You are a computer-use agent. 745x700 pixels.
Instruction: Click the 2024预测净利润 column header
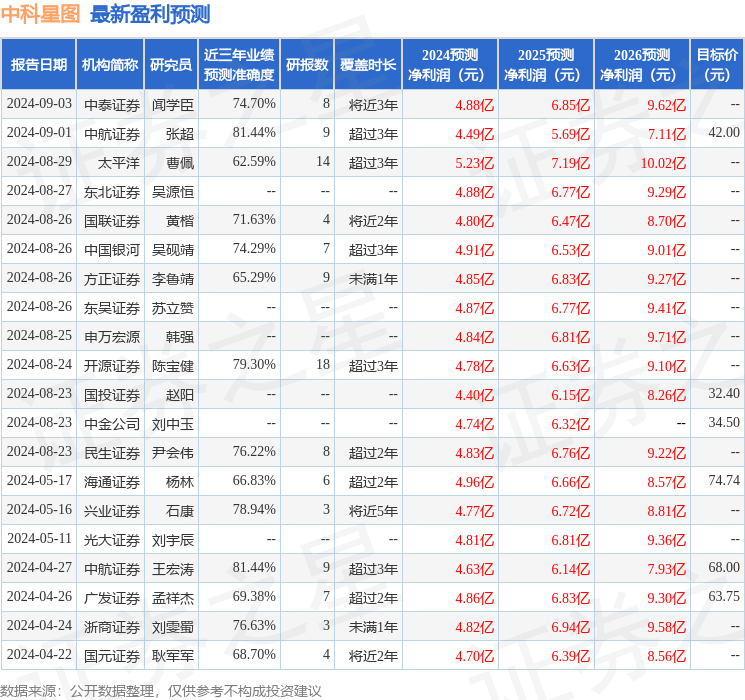click(x=450, y=65)
